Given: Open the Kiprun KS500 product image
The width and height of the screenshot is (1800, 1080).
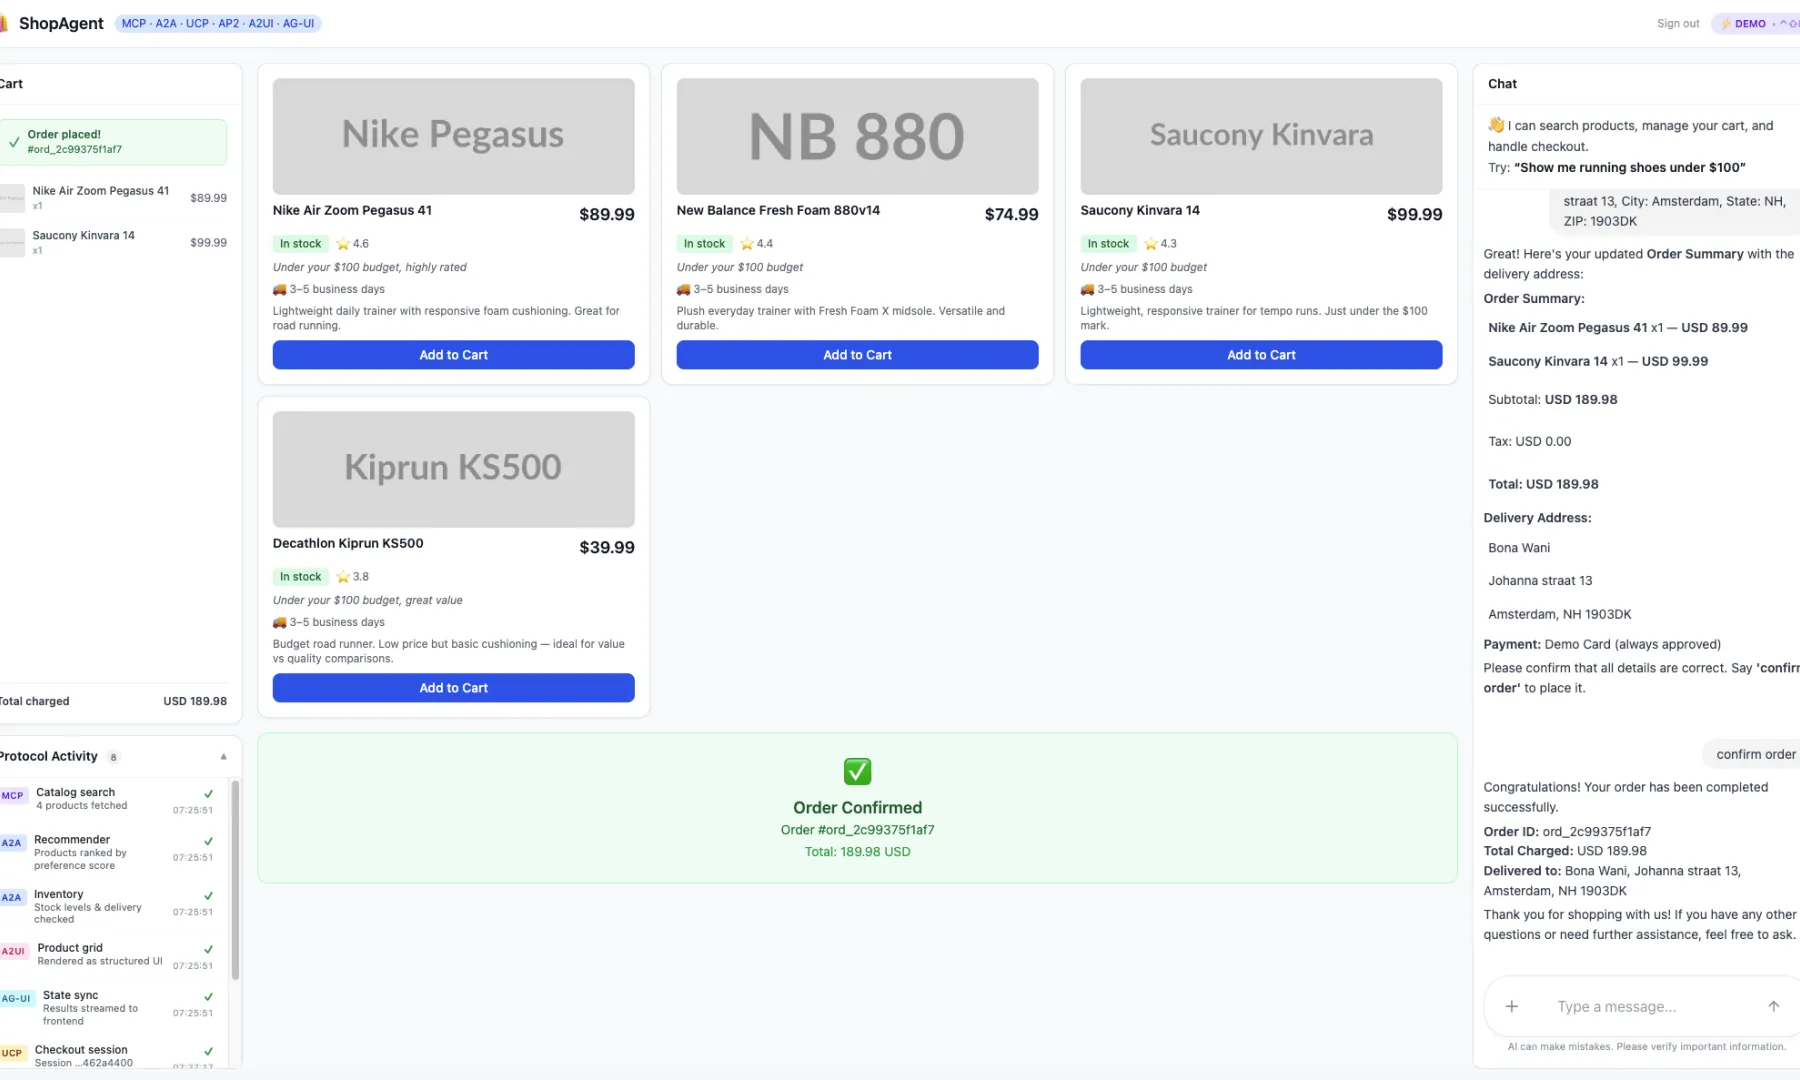Looking at the screenshot, I should (x=453, y=469).
